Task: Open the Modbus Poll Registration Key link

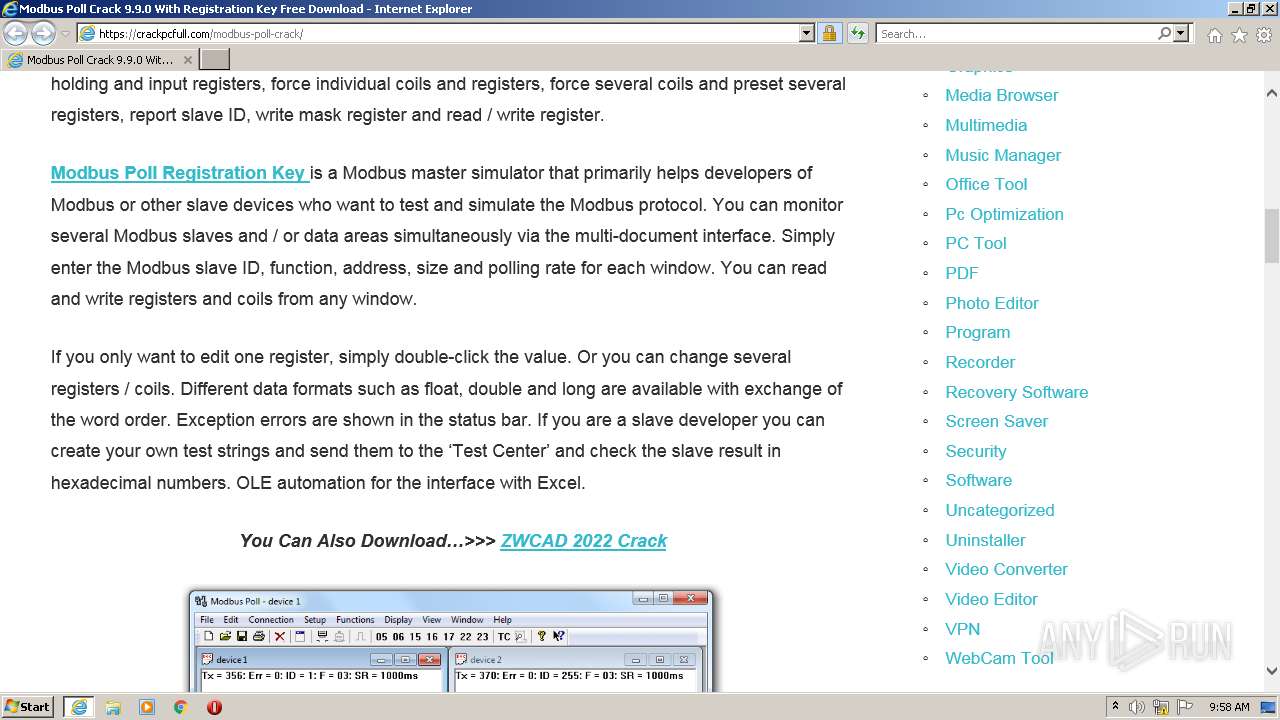Action: [x=180, y=173]
